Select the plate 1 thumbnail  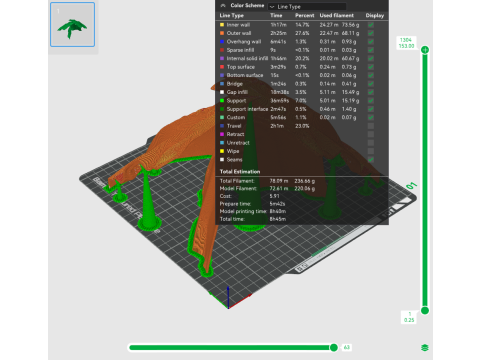pos(72,24)
